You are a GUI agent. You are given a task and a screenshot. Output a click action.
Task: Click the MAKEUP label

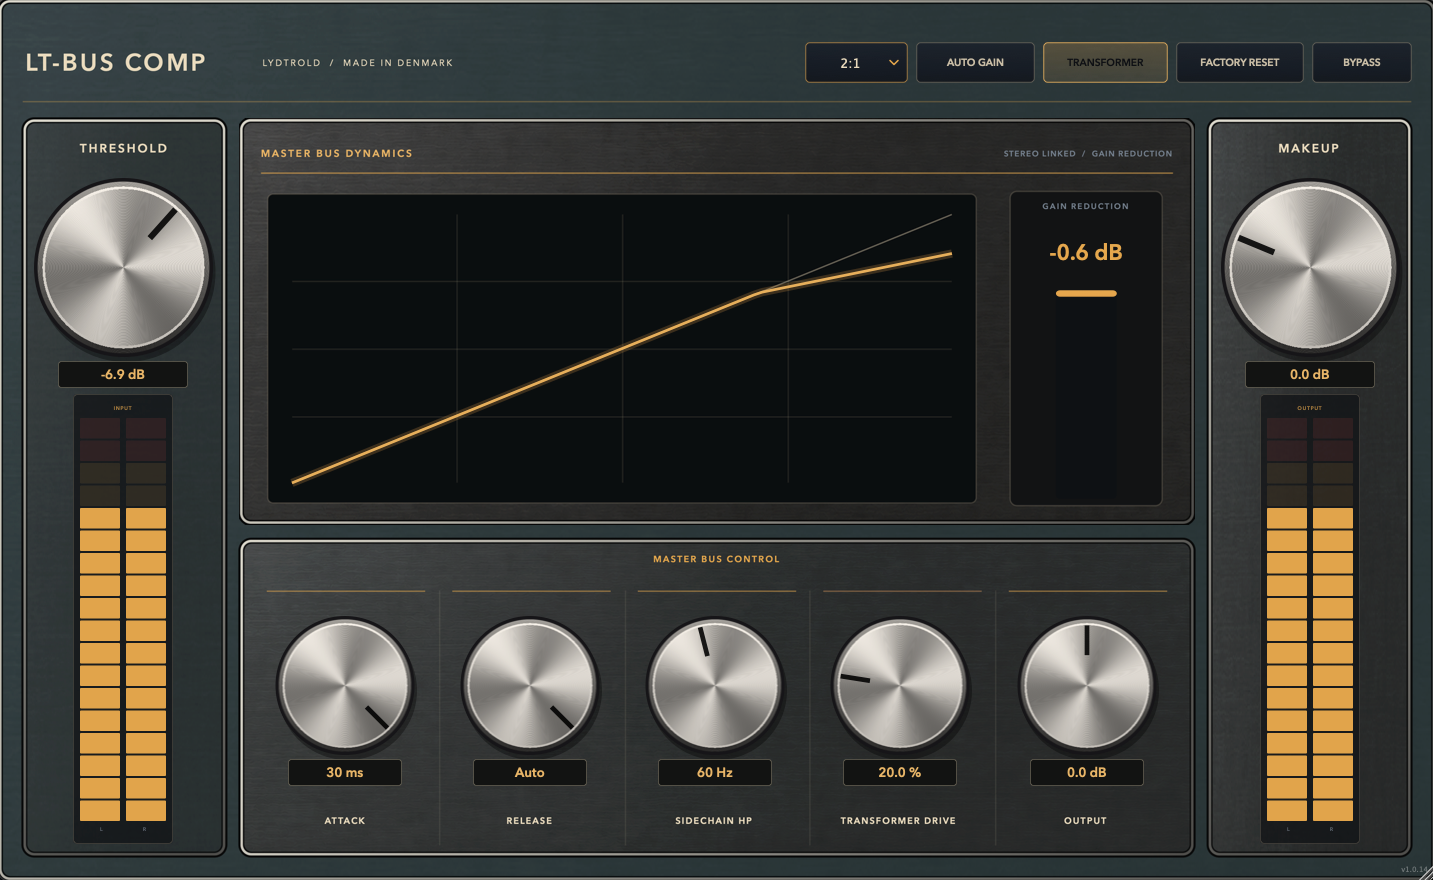1309,148
